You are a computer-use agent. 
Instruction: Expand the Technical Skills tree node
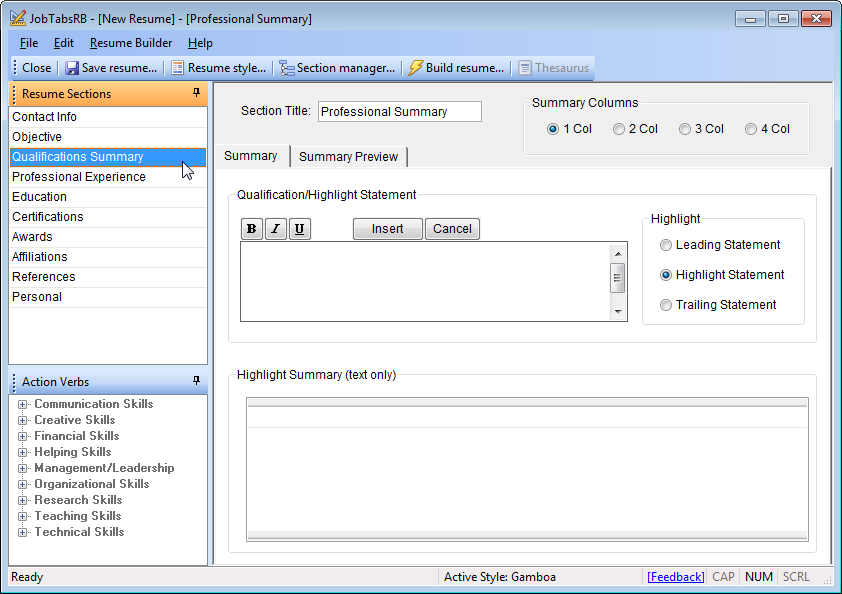[x=23, y=533]
